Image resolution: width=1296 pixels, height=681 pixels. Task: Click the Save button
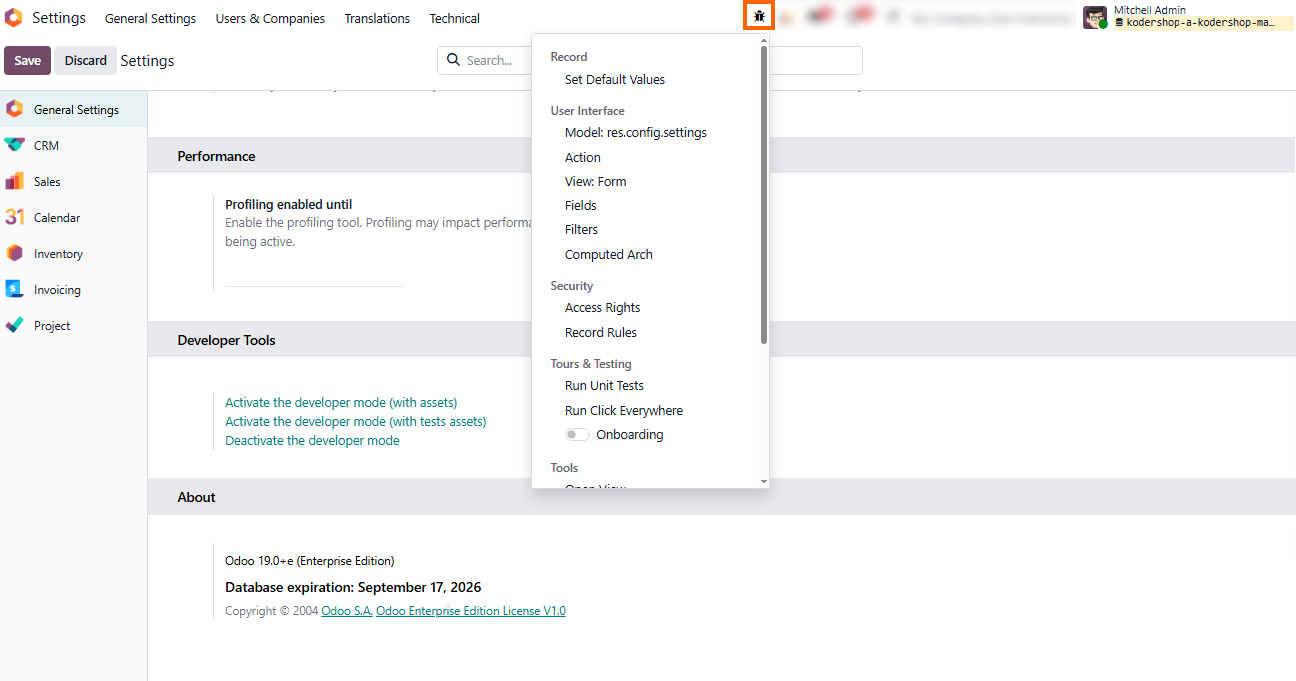coord(27,60)
